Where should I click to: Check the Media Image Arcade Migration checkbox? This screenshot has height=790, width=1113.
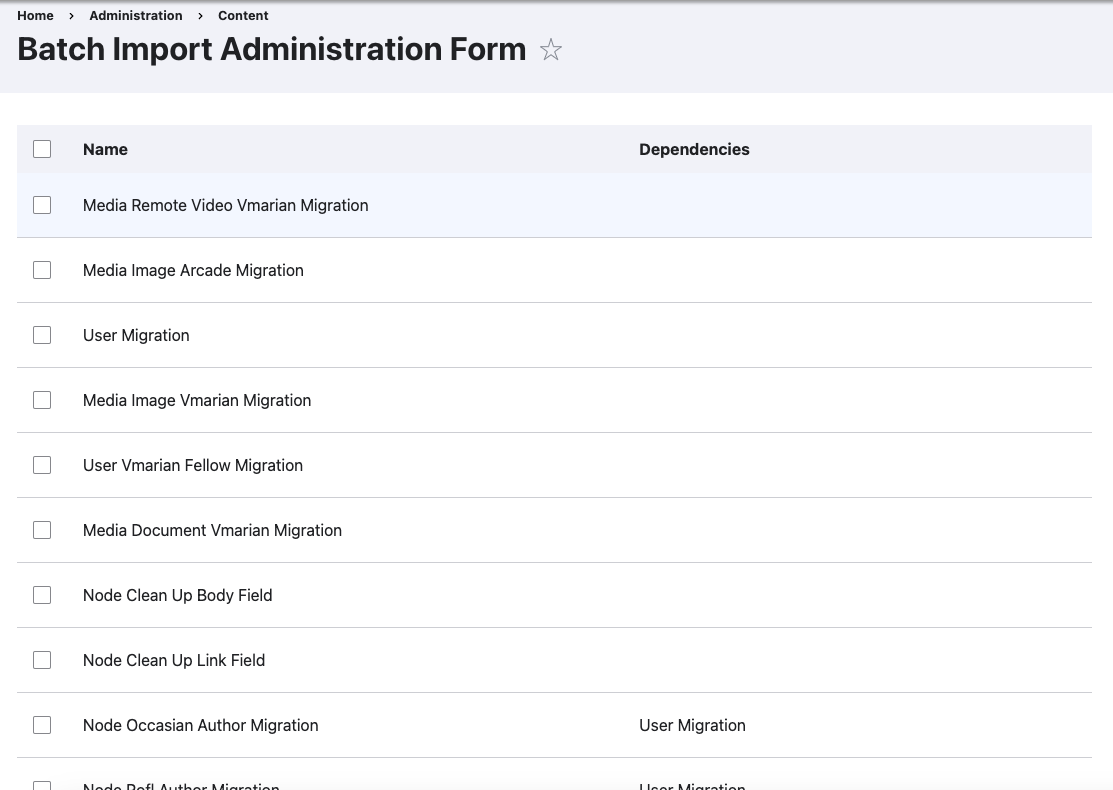pos(42,270)
